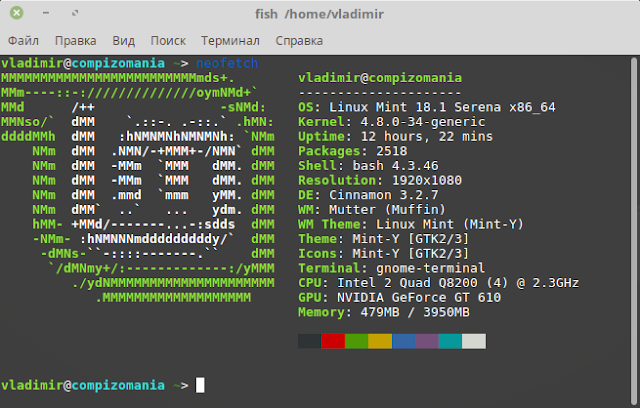This screenshot has width=640, height=408.
Task: Open the Вид menu
Action: point(124,41)
